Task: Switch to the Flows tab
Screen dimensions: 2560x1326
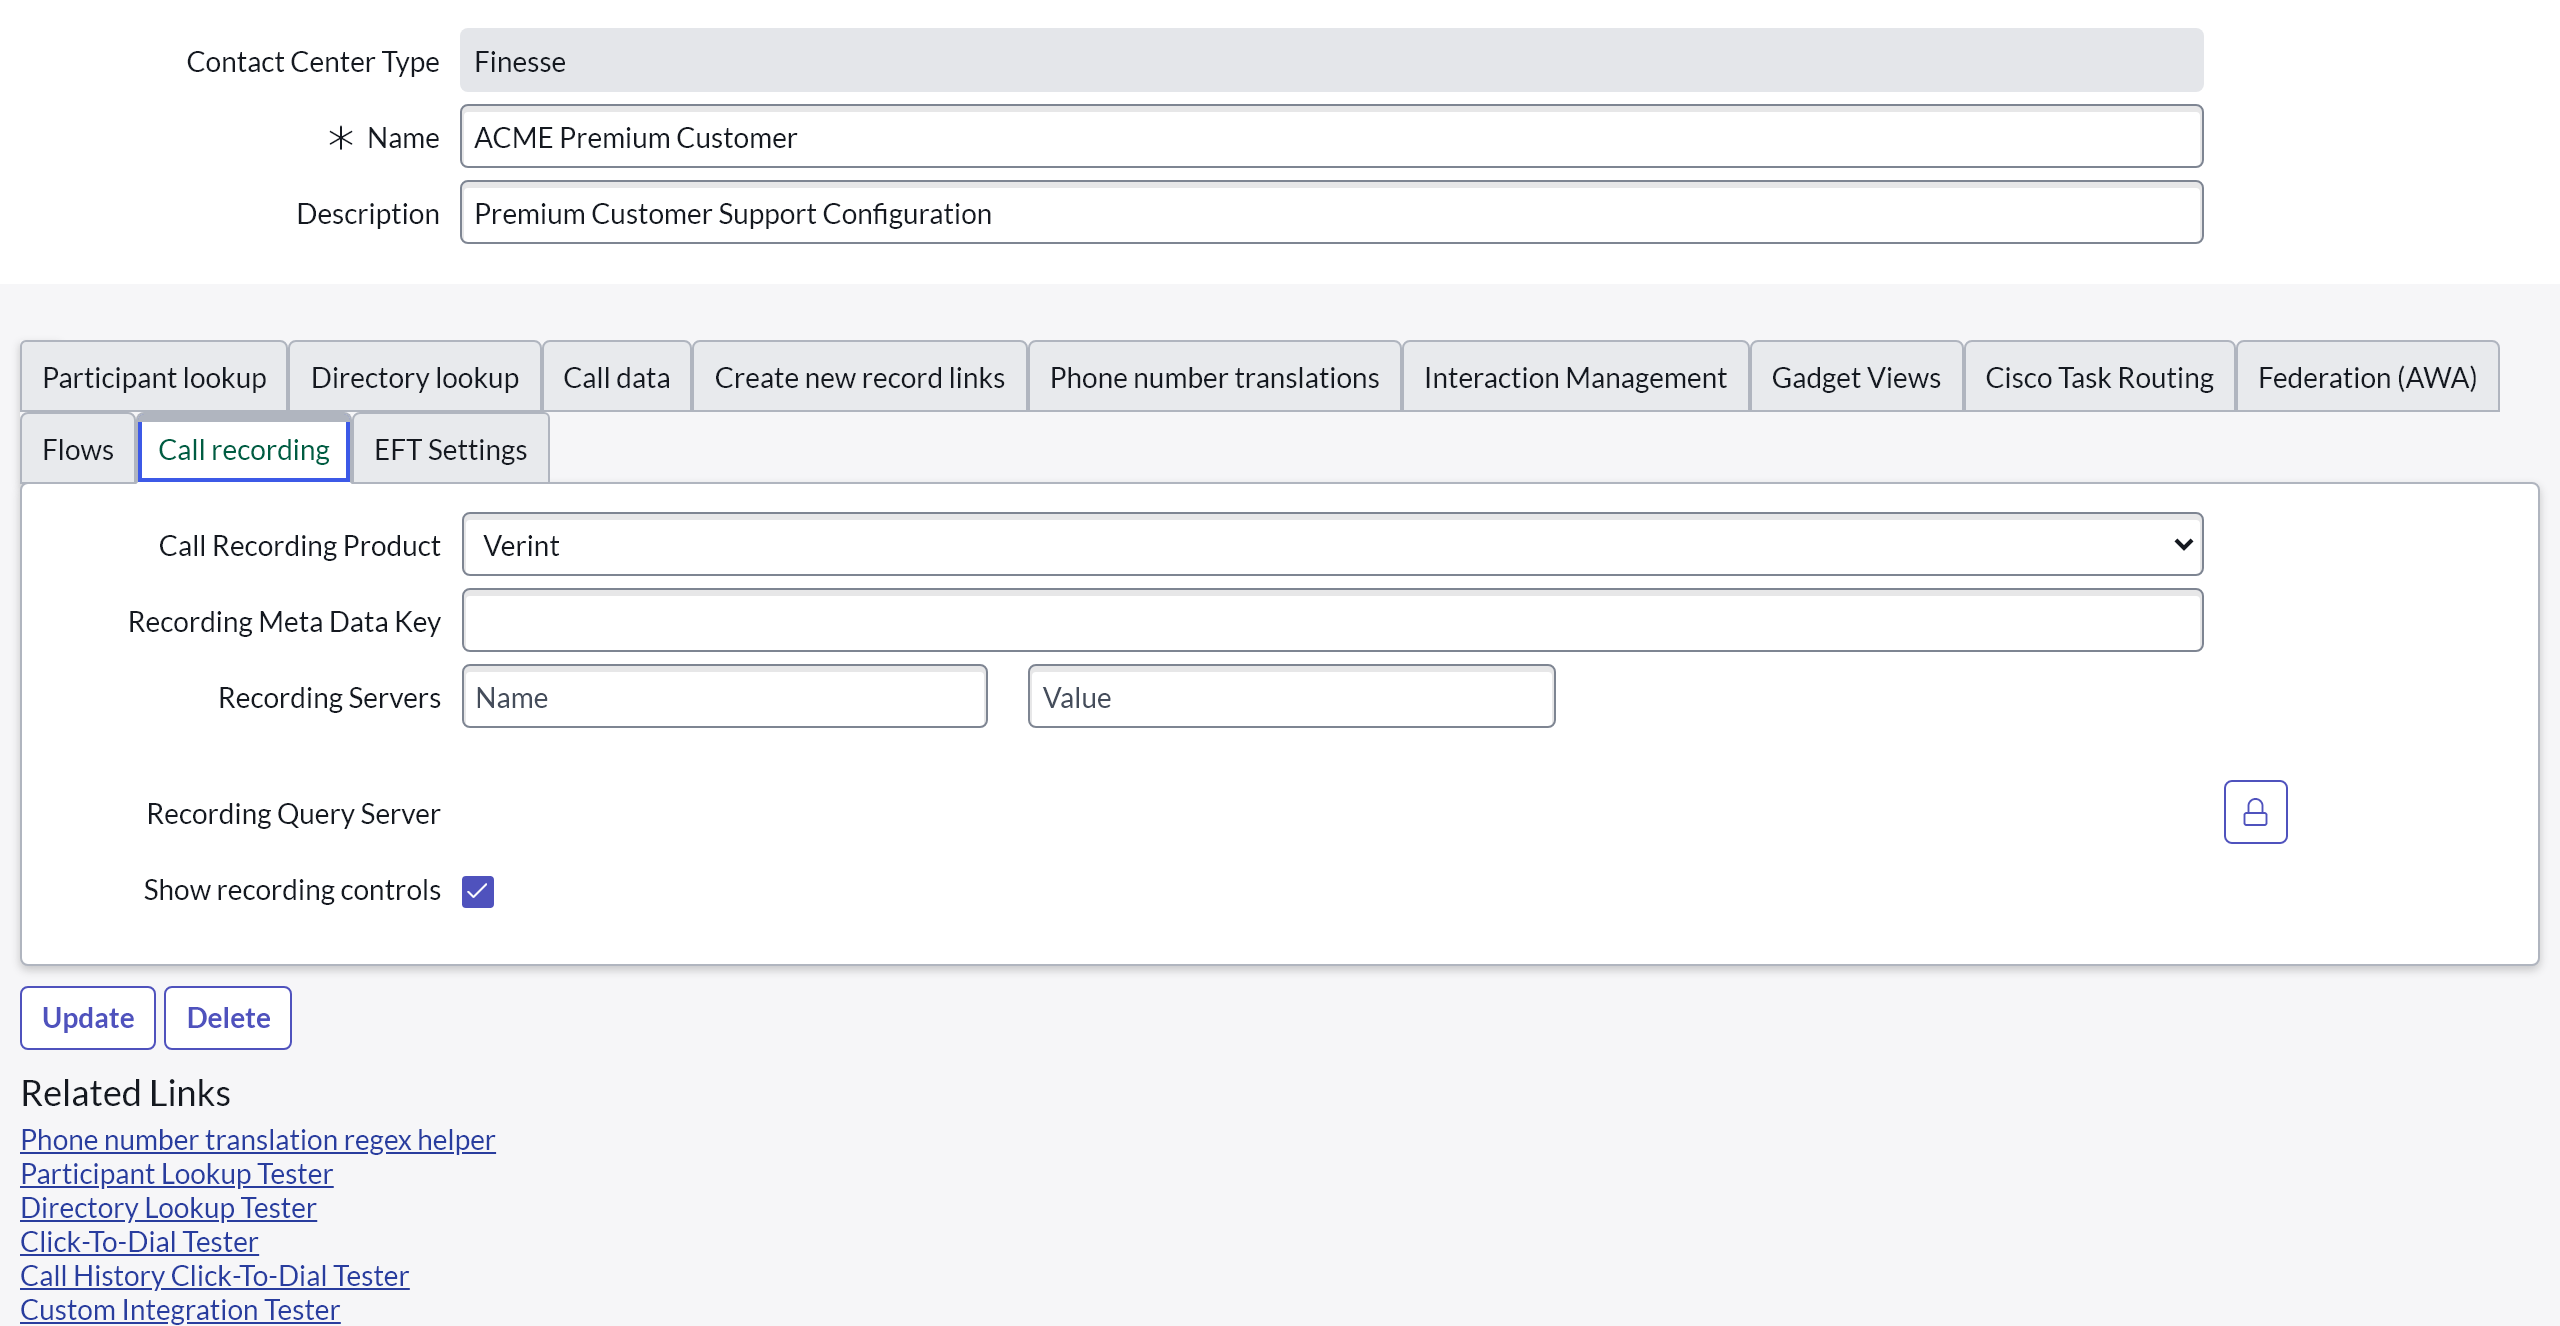Action: [x=78, y=449]
